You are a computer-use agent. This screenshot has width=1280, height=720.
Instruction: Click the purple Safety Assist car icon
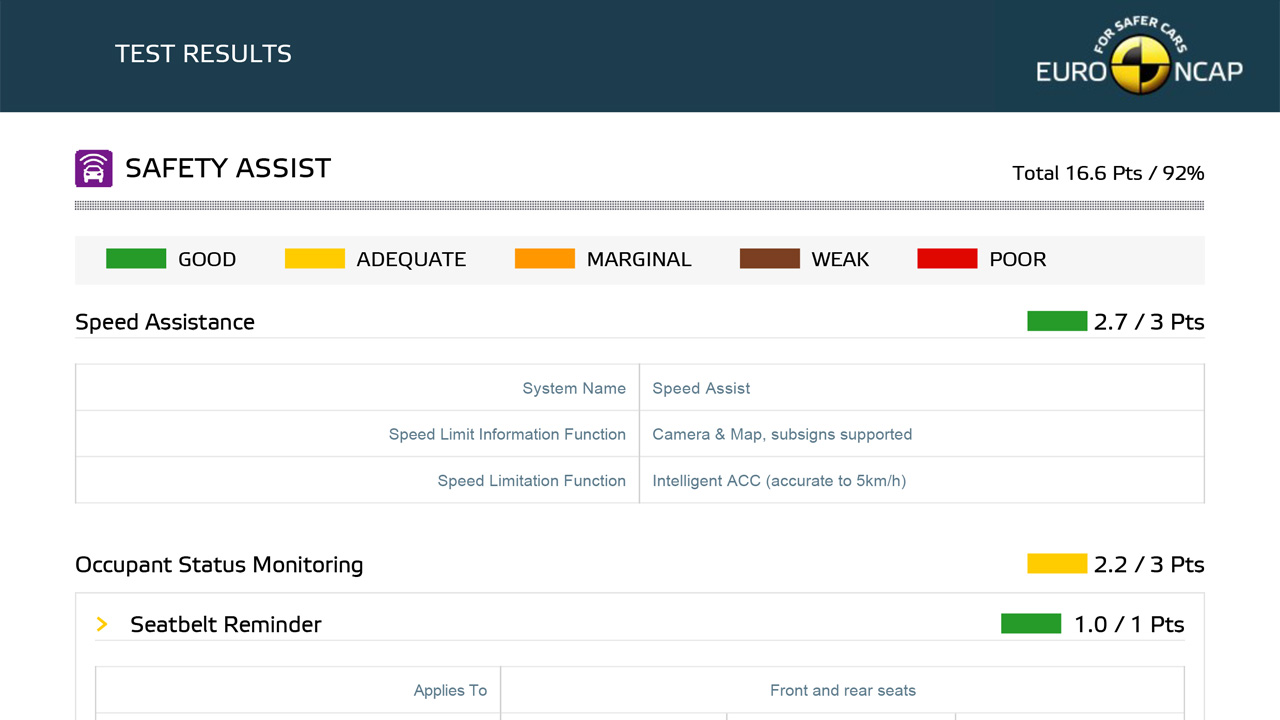93,168
